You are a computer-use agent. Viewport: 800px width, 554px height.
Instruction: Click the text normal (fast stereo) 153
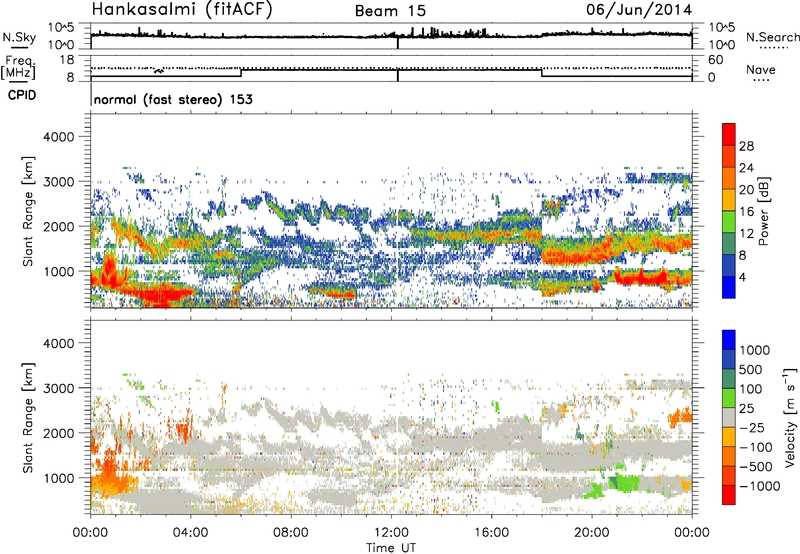pyautogui.click(x=173, y=99)
